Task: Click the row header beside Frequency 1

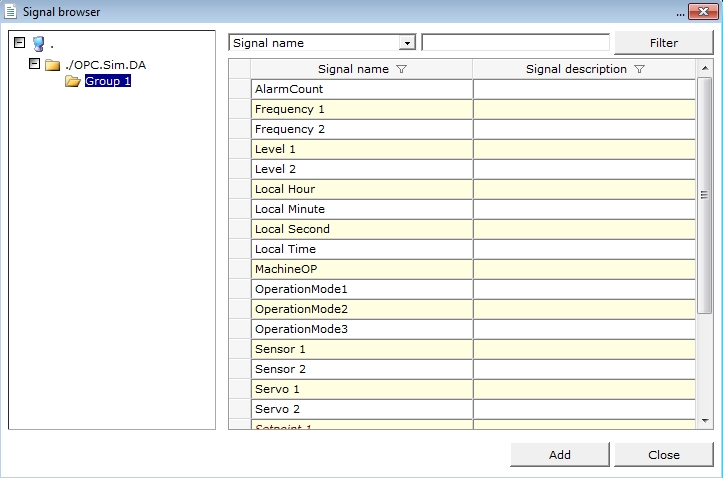Action: 239,109
